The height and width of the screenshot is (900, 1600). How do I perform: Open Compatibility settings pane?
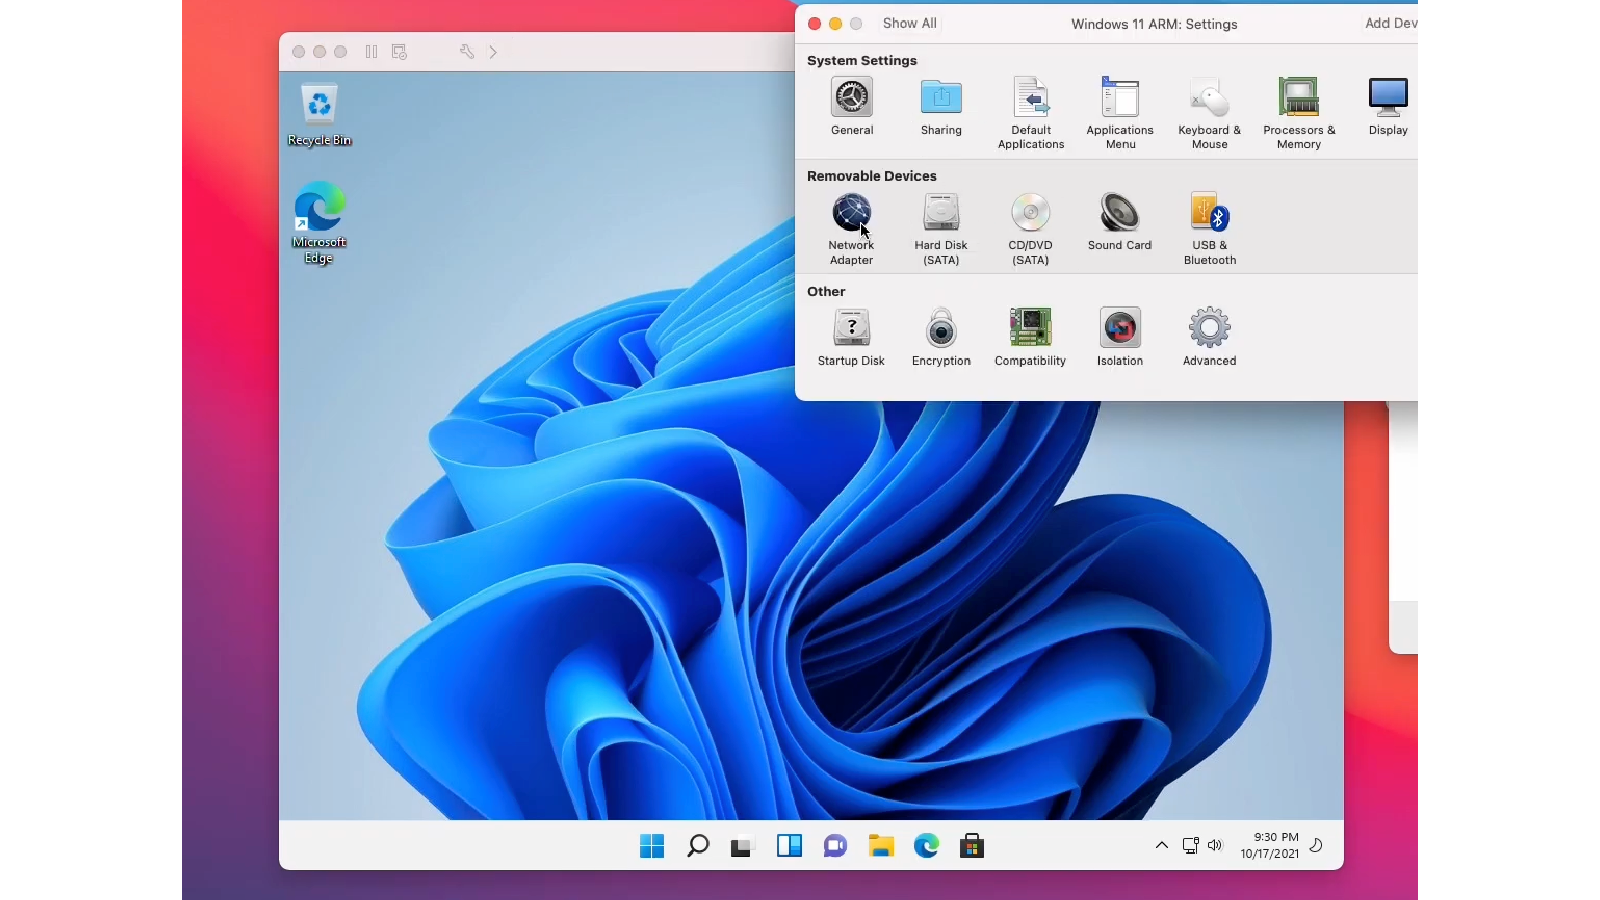coord(1030,337)
